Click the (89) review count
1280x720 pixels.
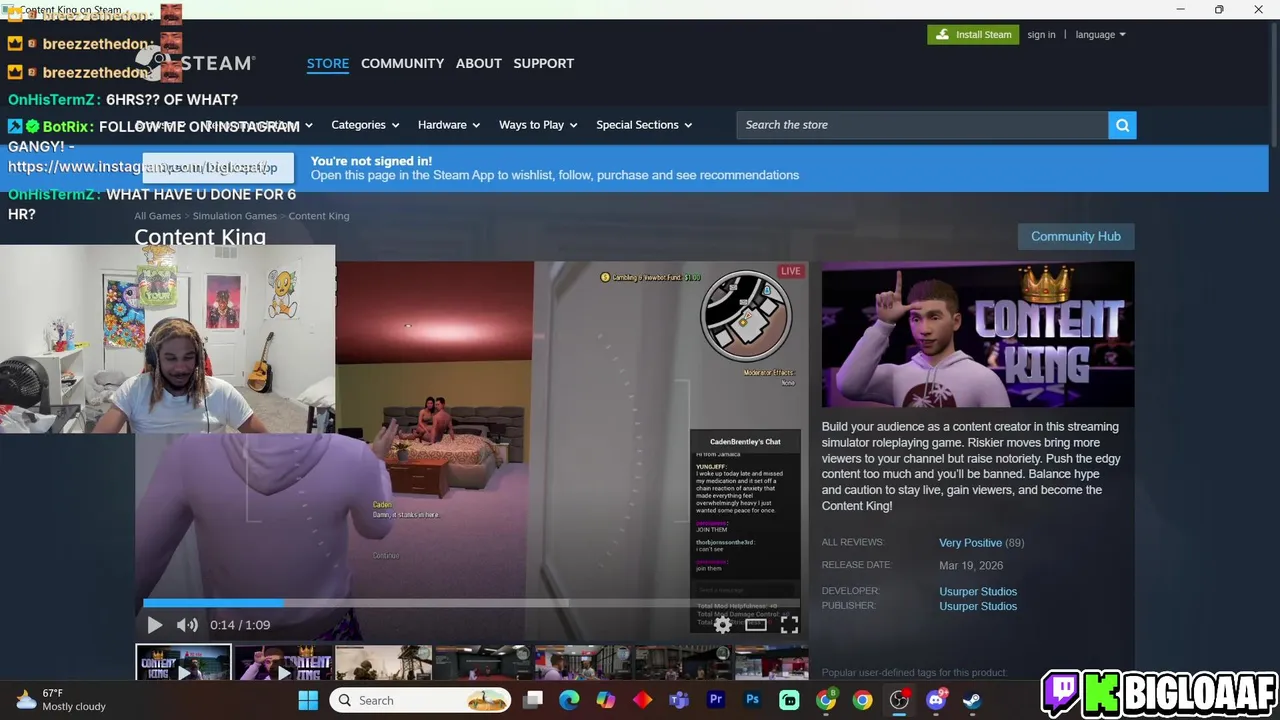(1015, 542)
